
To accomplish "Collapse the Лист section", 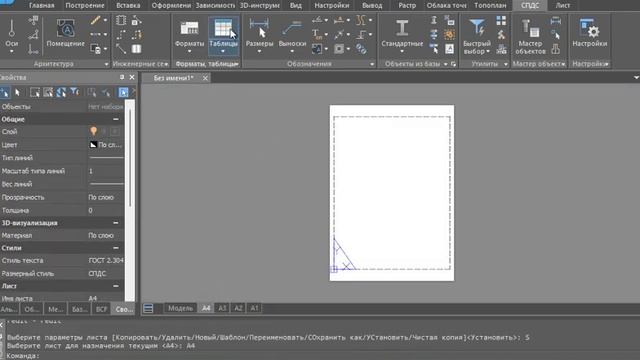I will point(116,286).
